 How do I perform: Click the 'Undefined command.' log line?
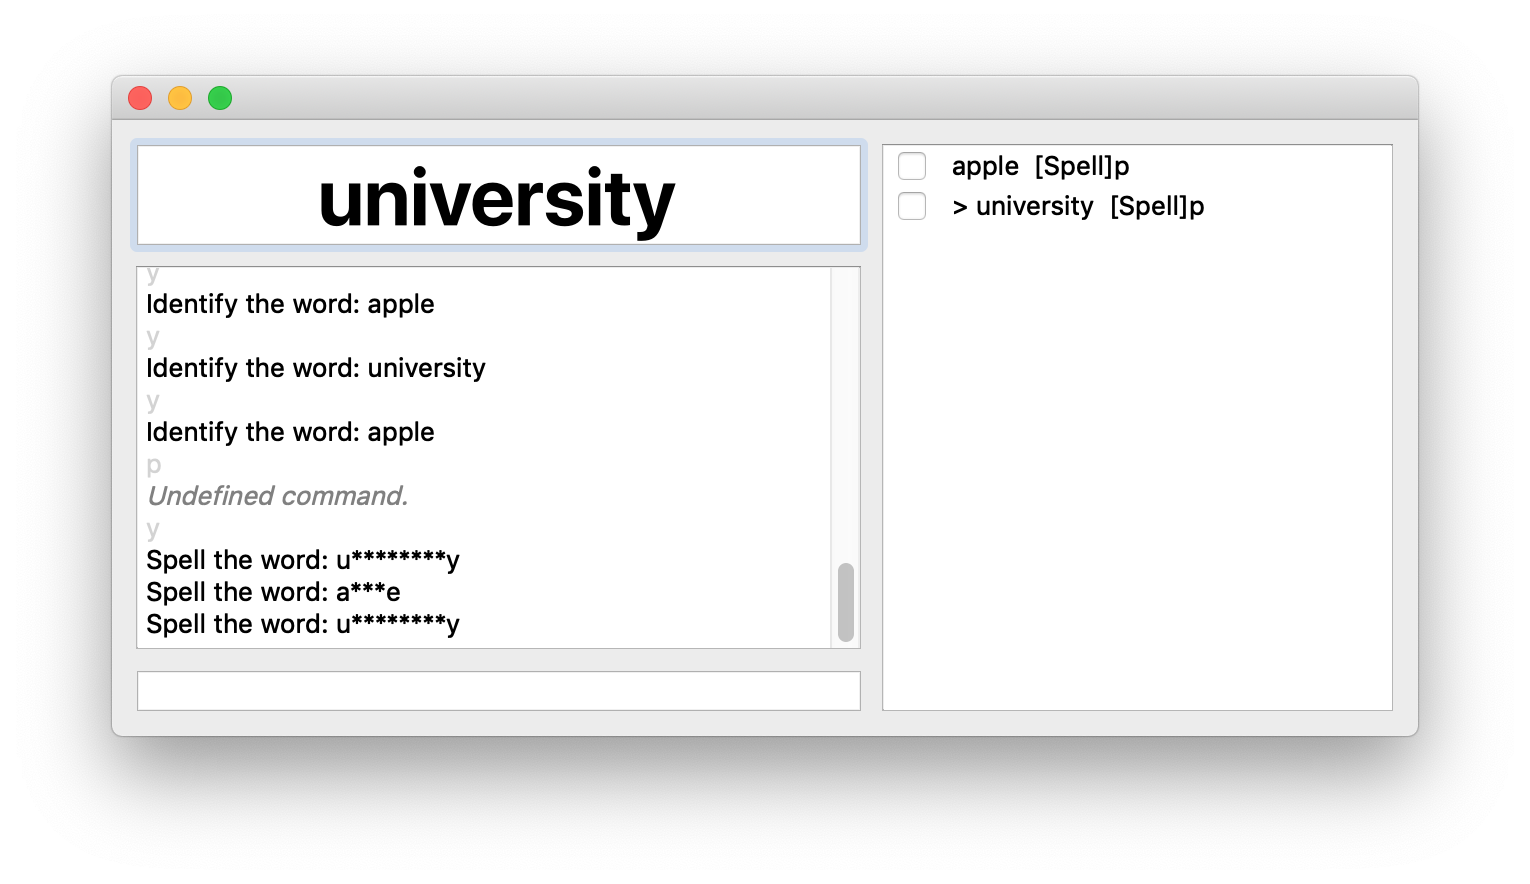(278, 496)
